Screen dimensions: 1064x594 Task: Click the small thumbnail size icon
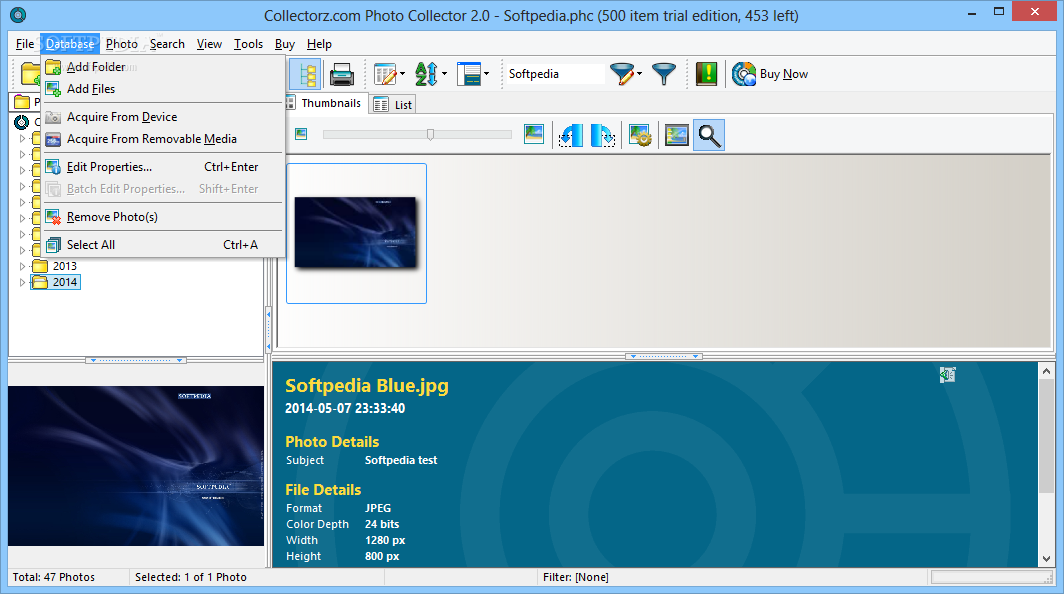[x=301, y=134]
